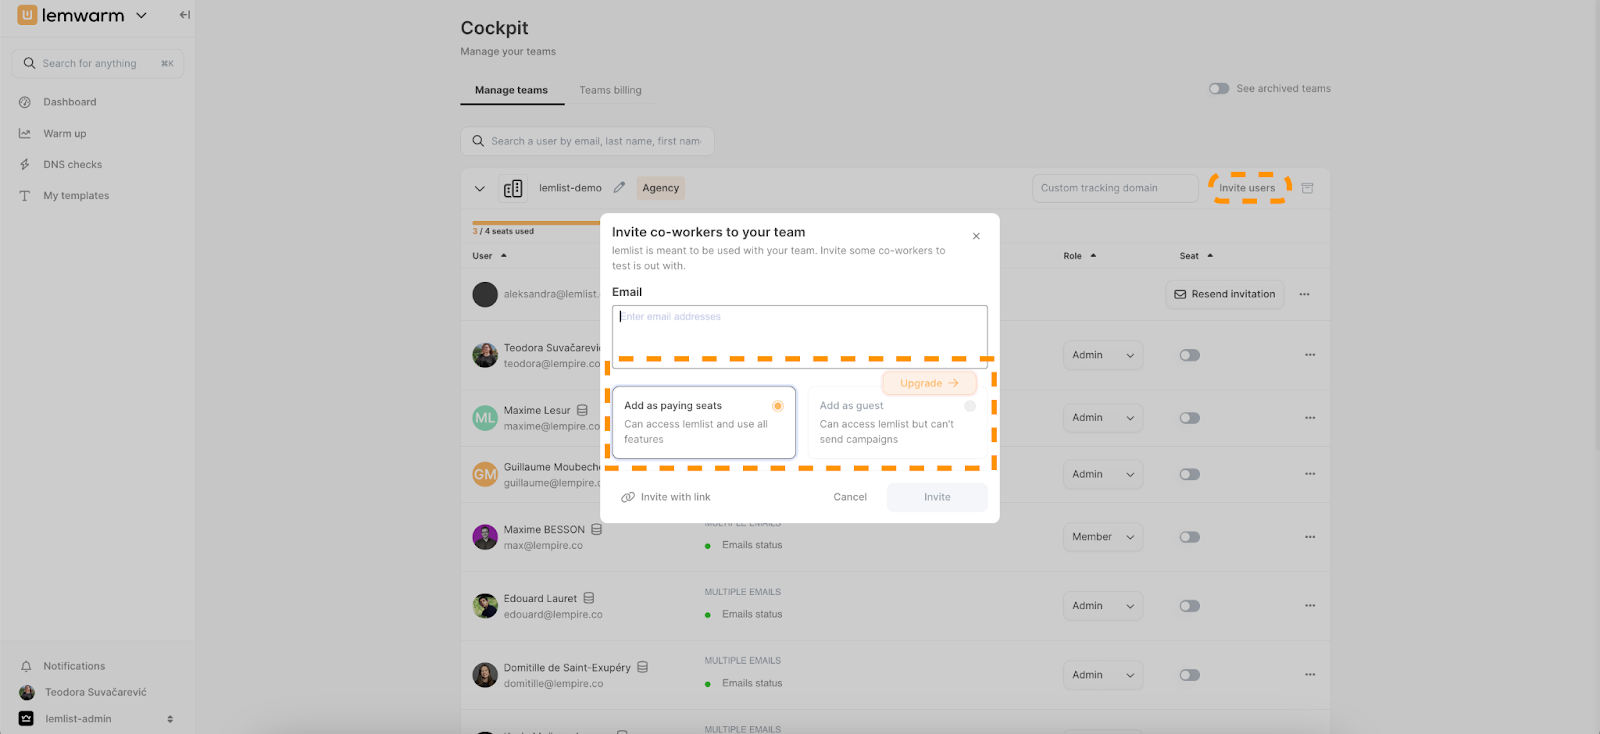Open the My templates sidebar item
The width and height of the screenshot is (1600, 734).
(x=76, y=196)
